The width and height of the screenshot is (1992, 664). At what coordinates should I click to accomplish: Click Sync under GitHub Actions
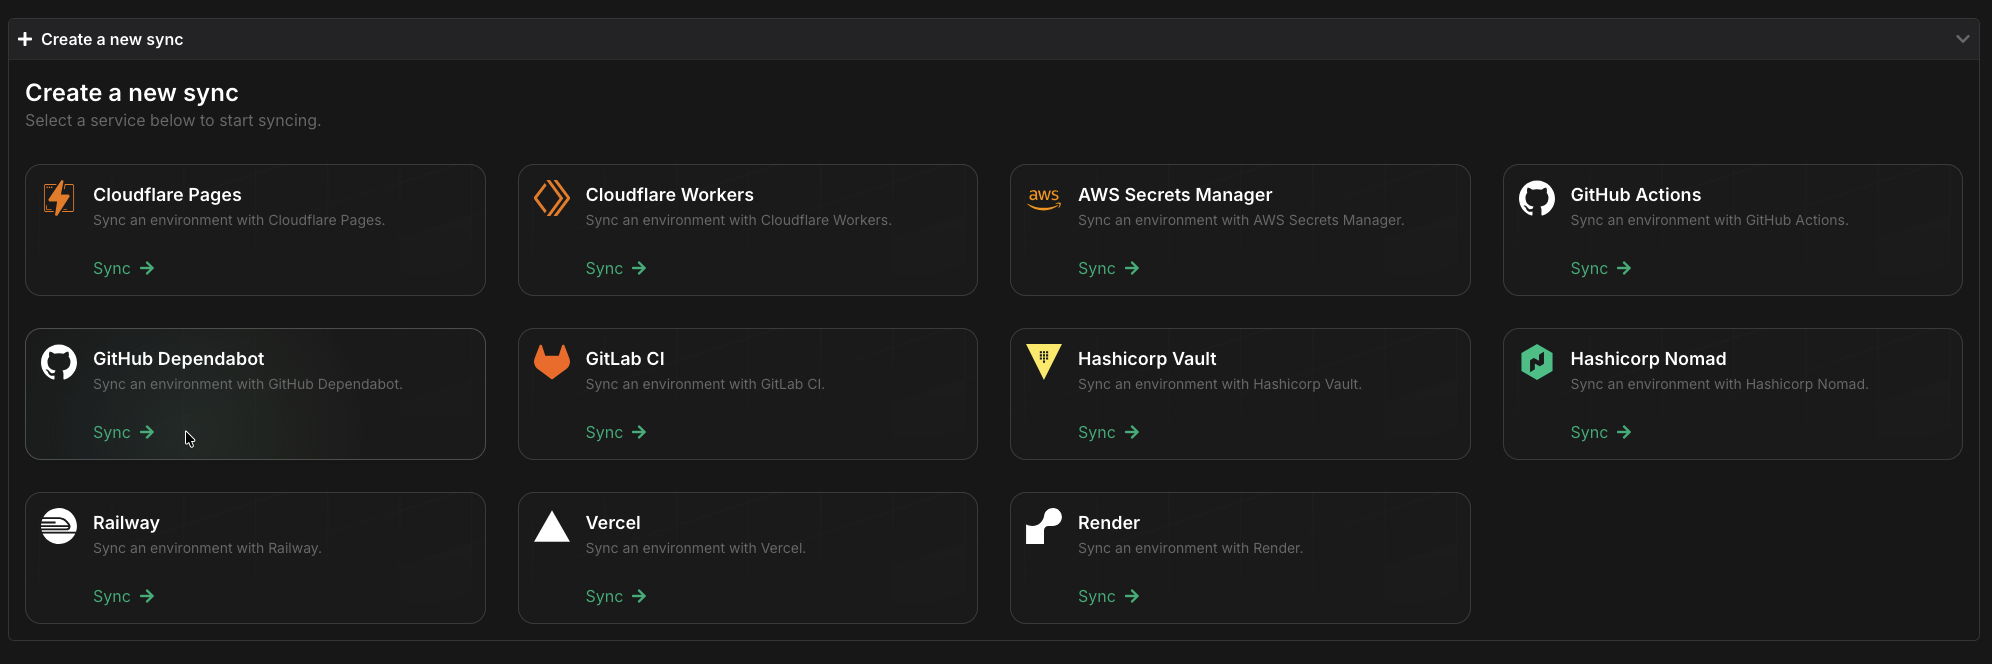[x=1601, y=268]
